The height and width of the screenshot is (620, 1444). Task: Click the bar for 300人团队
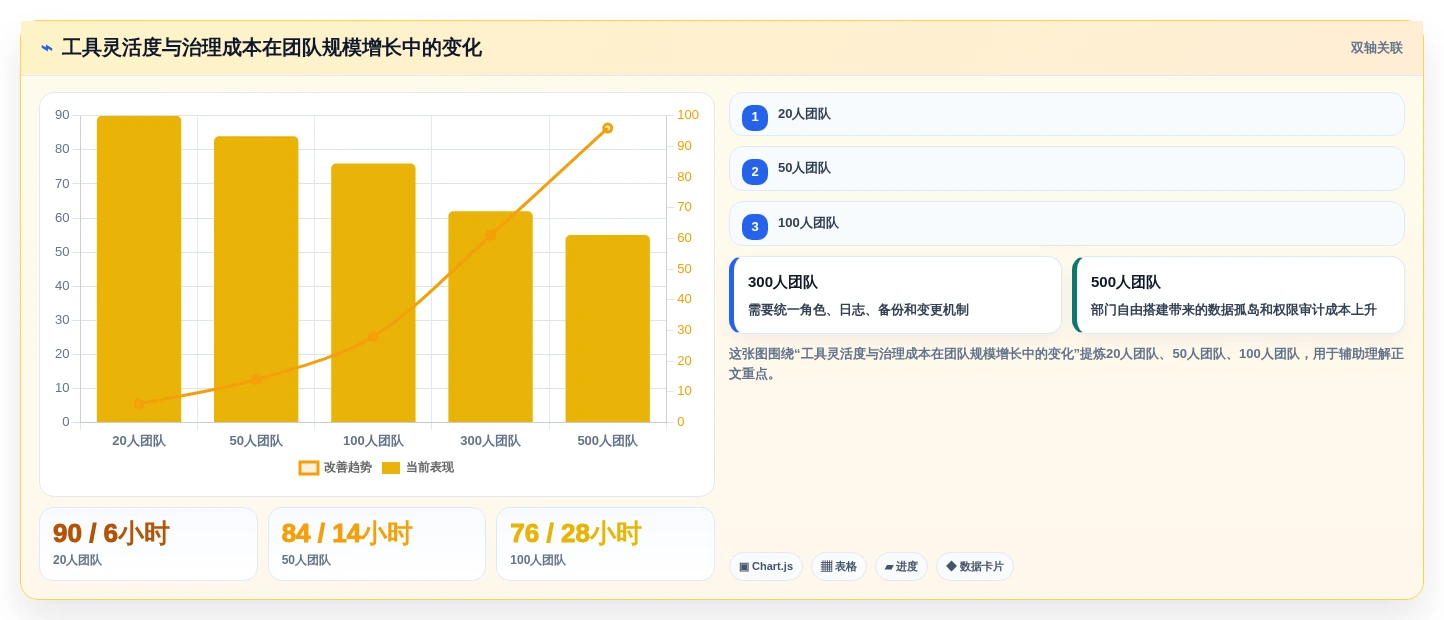pyautogui.click(x=490, y=317)
